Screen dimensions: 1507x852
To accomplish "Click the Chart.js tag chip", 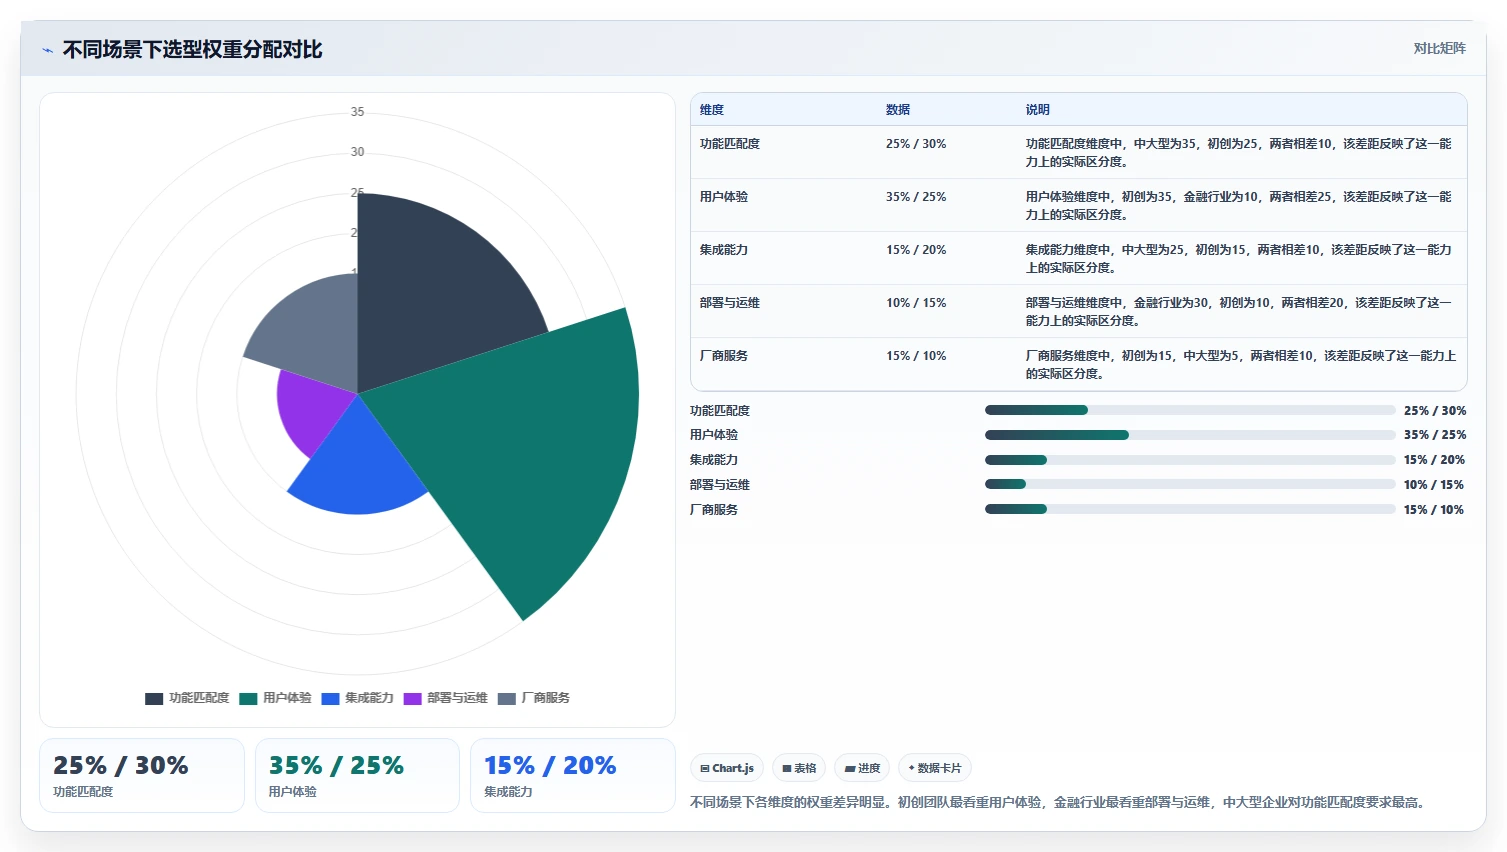I will click(727, 768).
